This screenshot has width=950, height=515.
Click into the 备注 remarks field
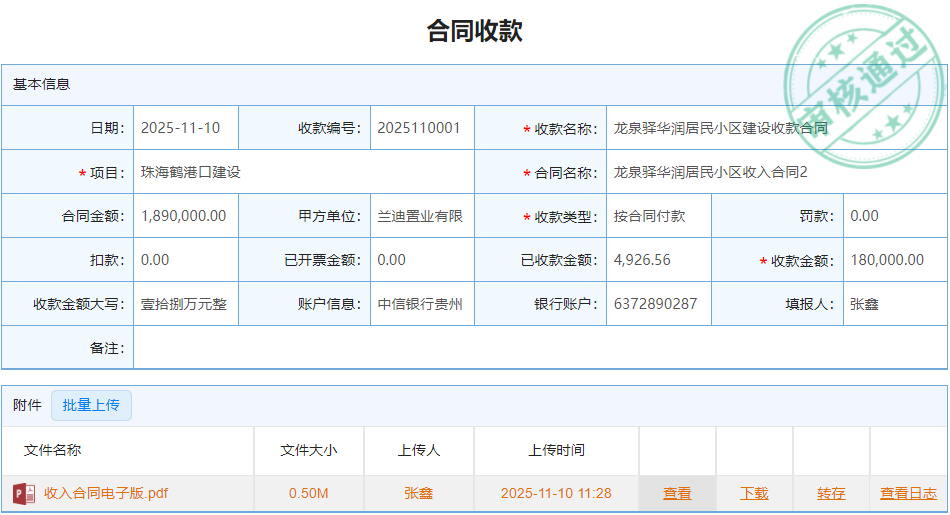(x=539, y=348)
